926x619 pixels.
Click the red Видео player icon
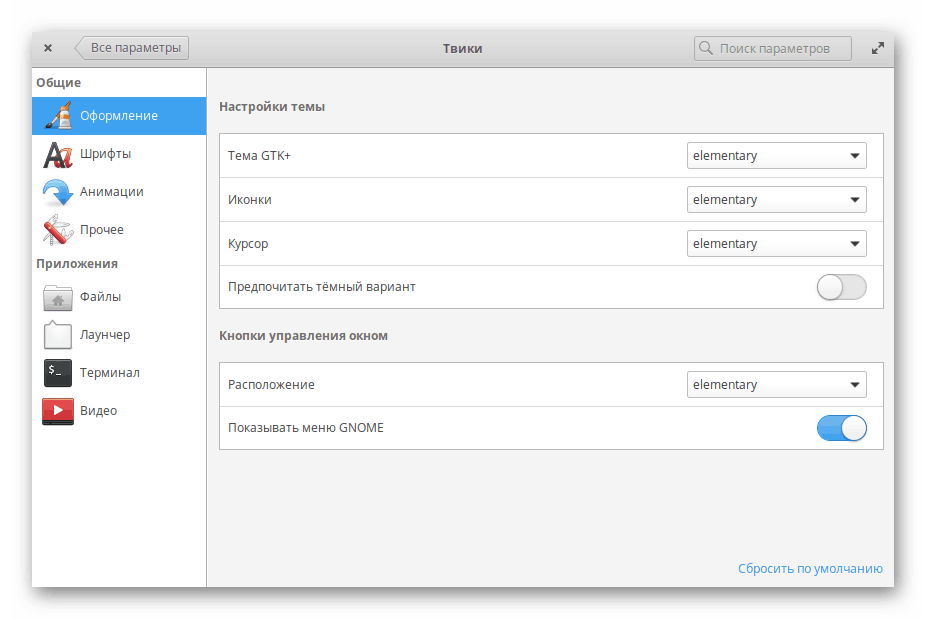[x=58, y=411]
